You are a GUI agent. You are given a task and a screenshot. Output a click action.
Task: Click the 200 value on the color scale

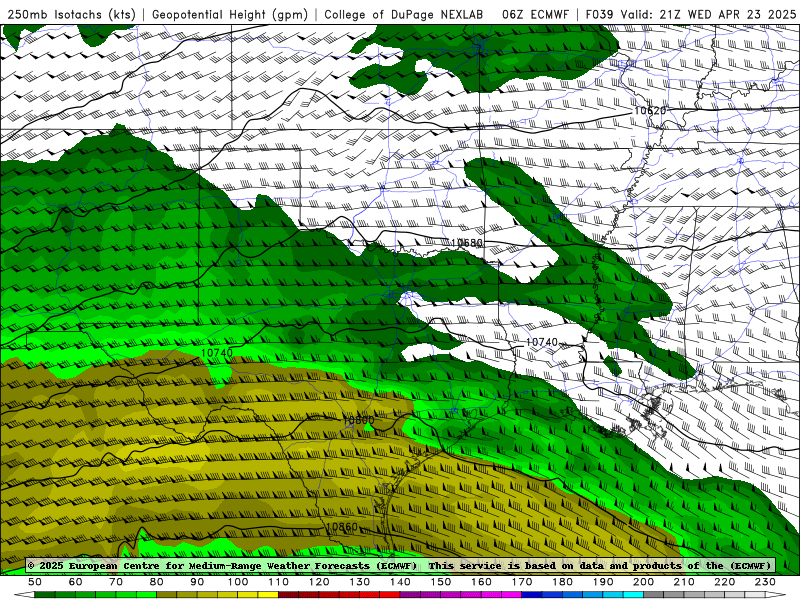[643, 582]
